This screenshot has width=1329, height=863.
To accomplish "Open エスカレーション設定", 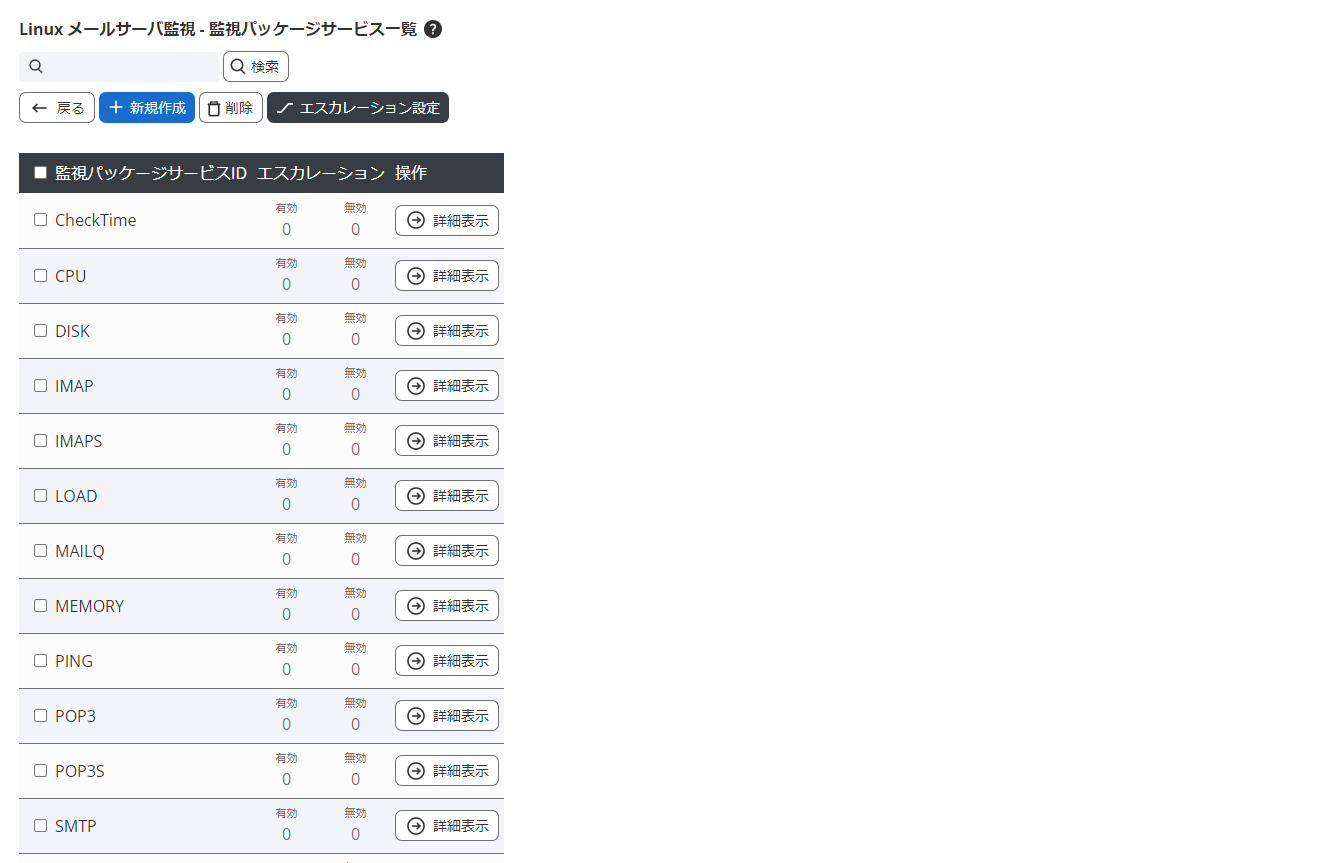I will click(358, 108).
